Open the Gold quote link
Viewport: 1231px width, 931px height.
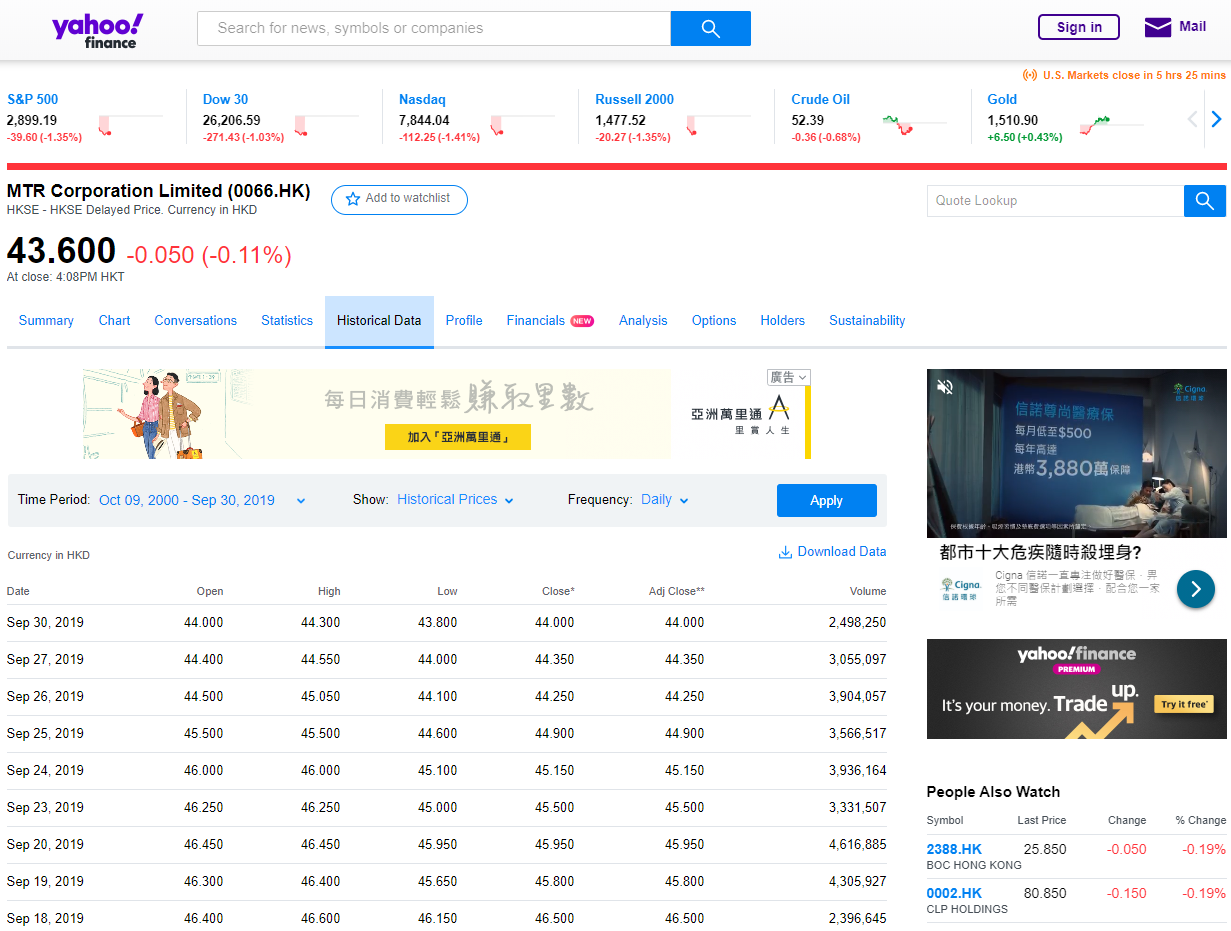(1002, 99)
